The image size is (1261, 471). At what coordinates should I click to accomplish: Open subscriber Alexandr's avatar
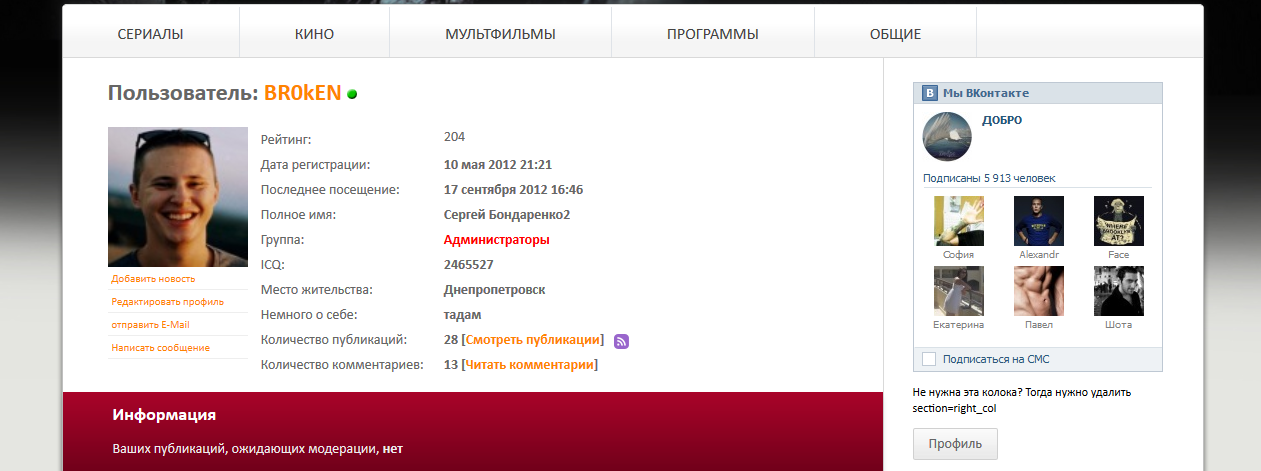pyautogui.click(x=1039, y=221)
